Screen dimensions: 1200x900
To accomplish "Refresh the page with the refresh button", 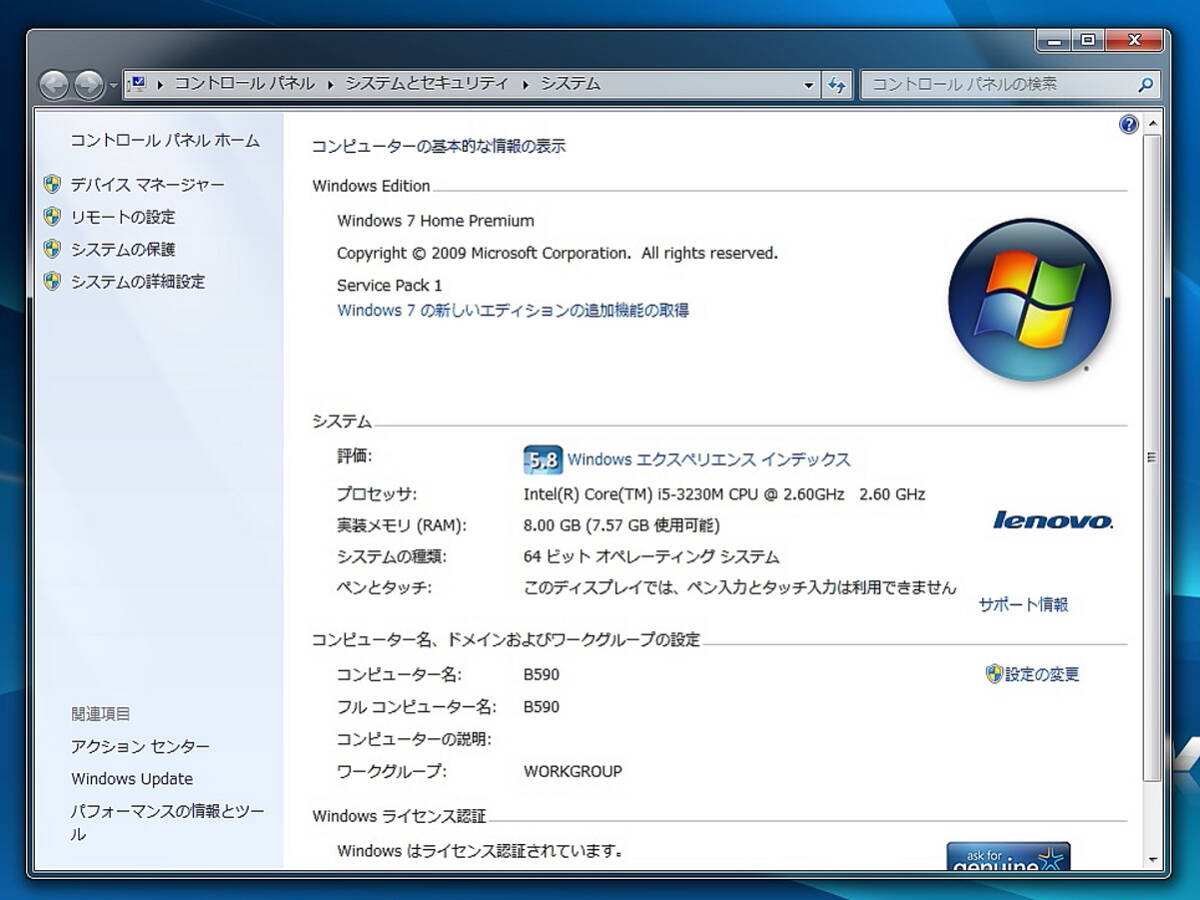I will (x=837, y=85).
